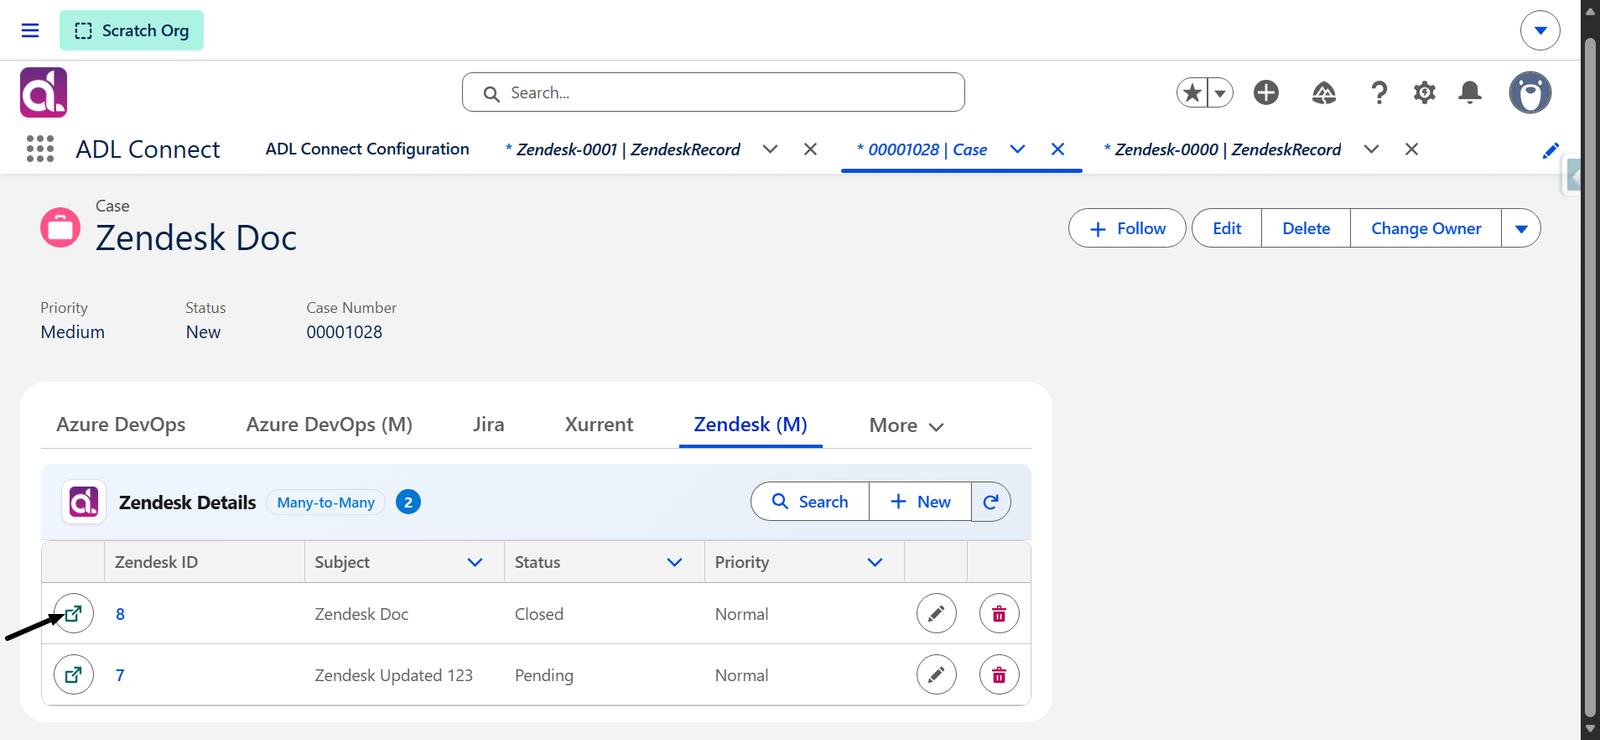The width and height of the screenshot is (1600, 740).
Task: Open Zendesk ID 7 link
Action: click(120, 675)
